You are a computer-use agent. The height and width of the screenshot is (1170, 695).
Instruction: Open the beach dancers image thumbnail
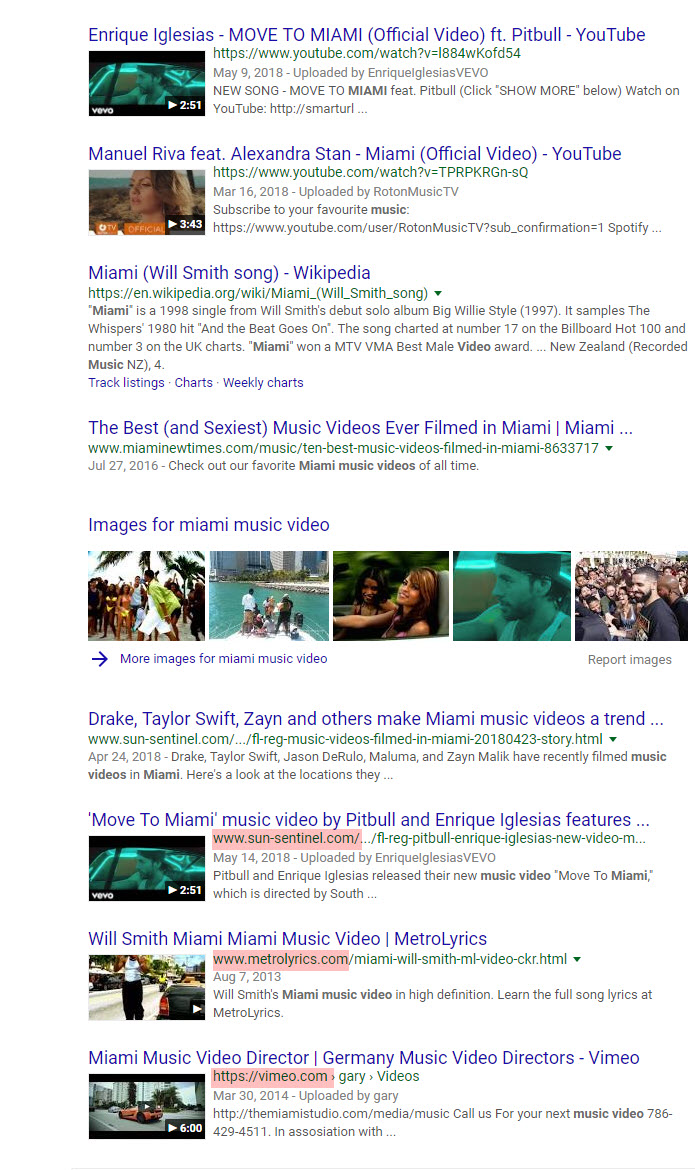(x=146, y=595)
